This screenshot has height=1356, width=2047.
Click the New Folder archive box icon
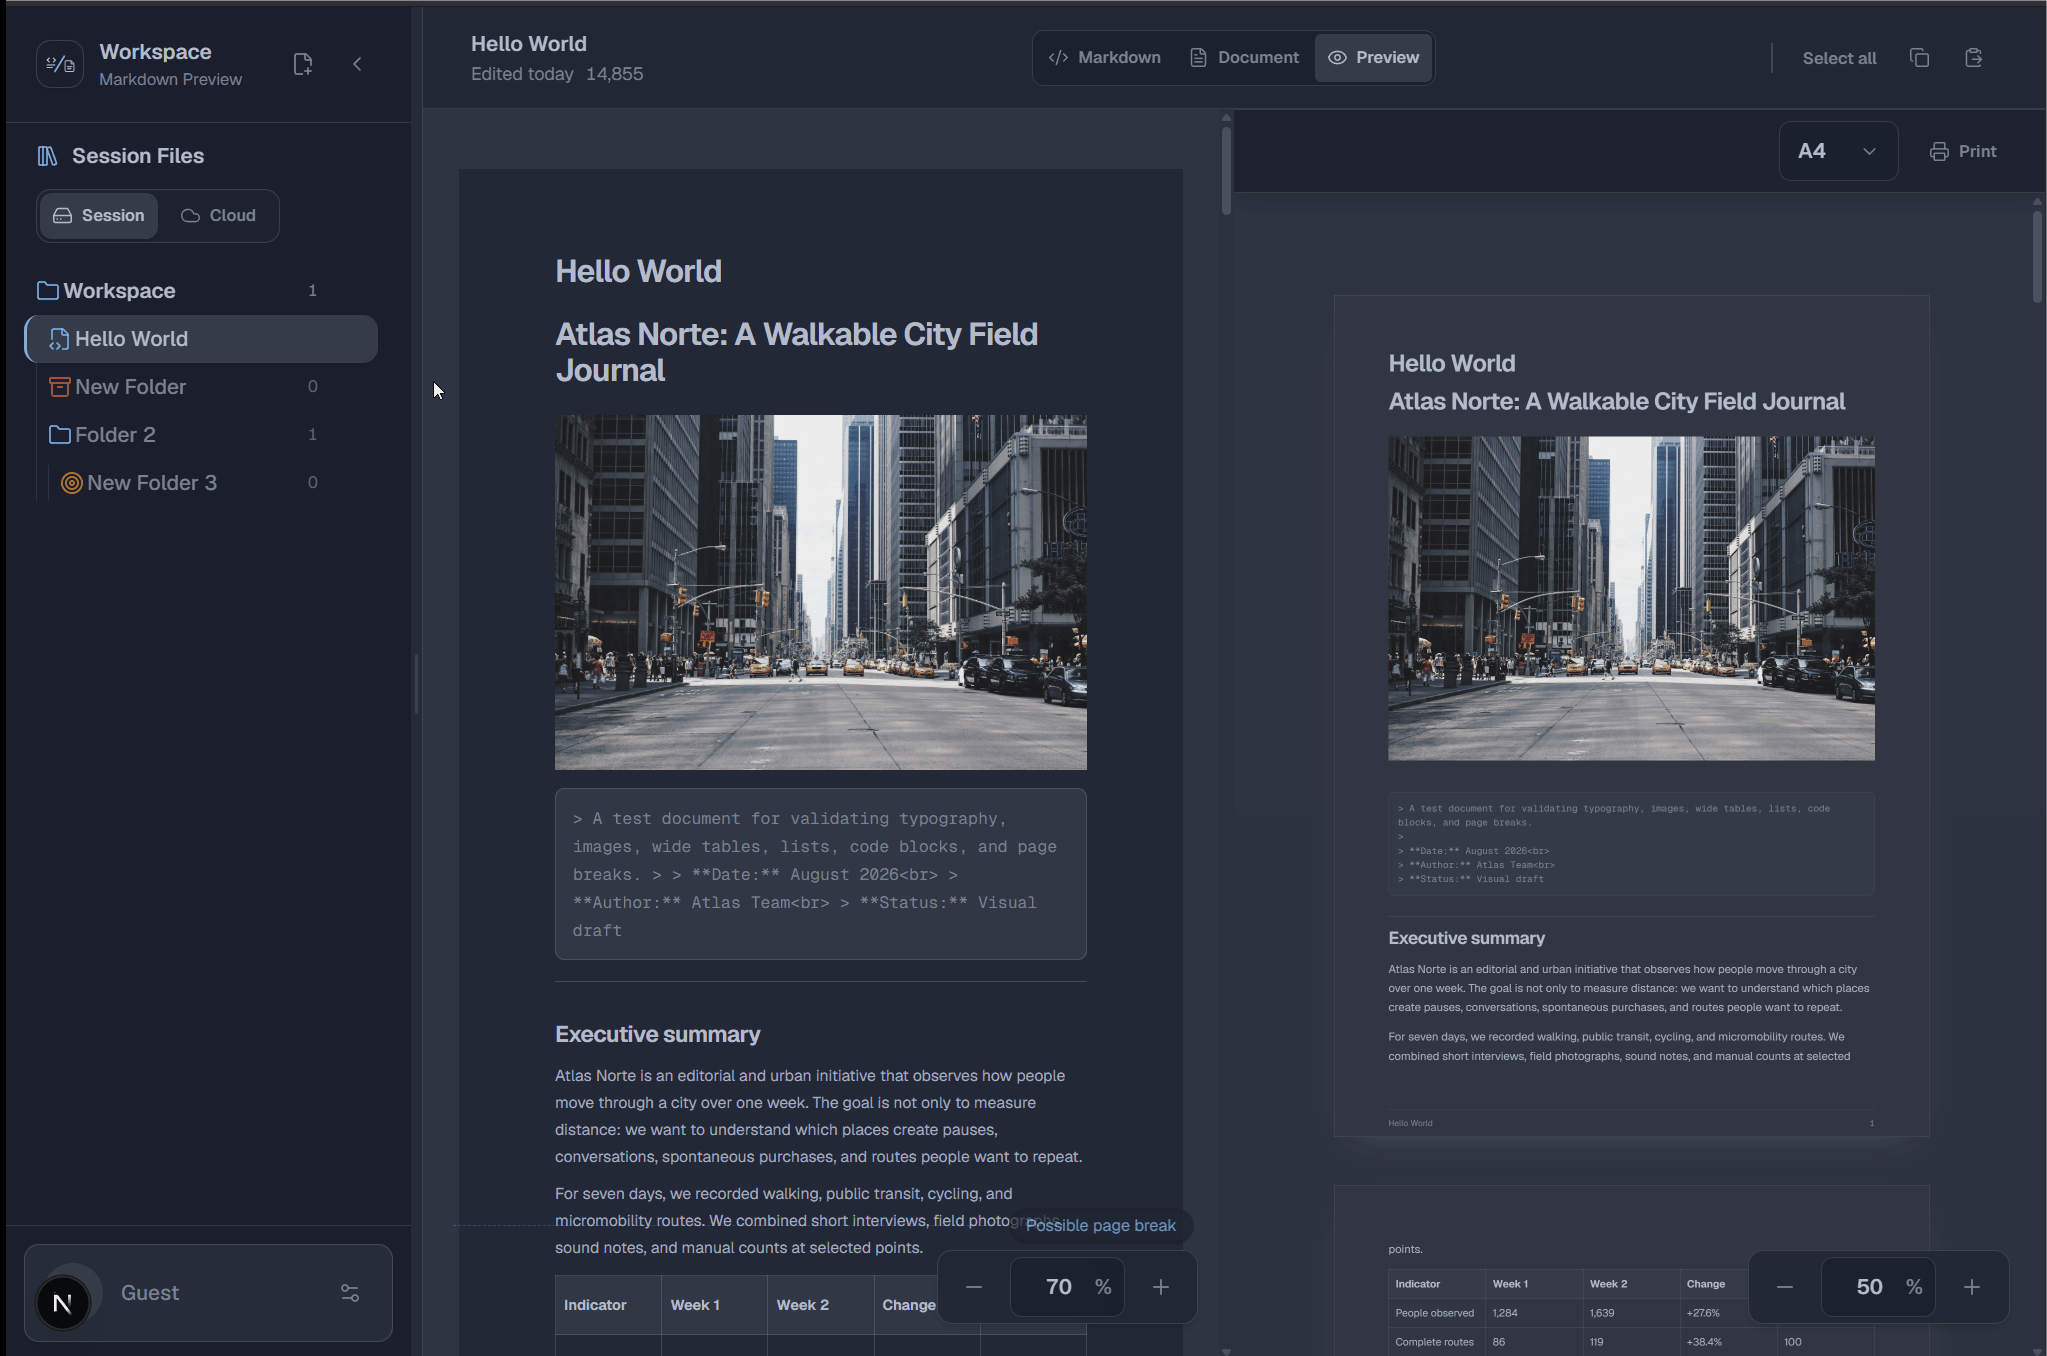(60, 387)
